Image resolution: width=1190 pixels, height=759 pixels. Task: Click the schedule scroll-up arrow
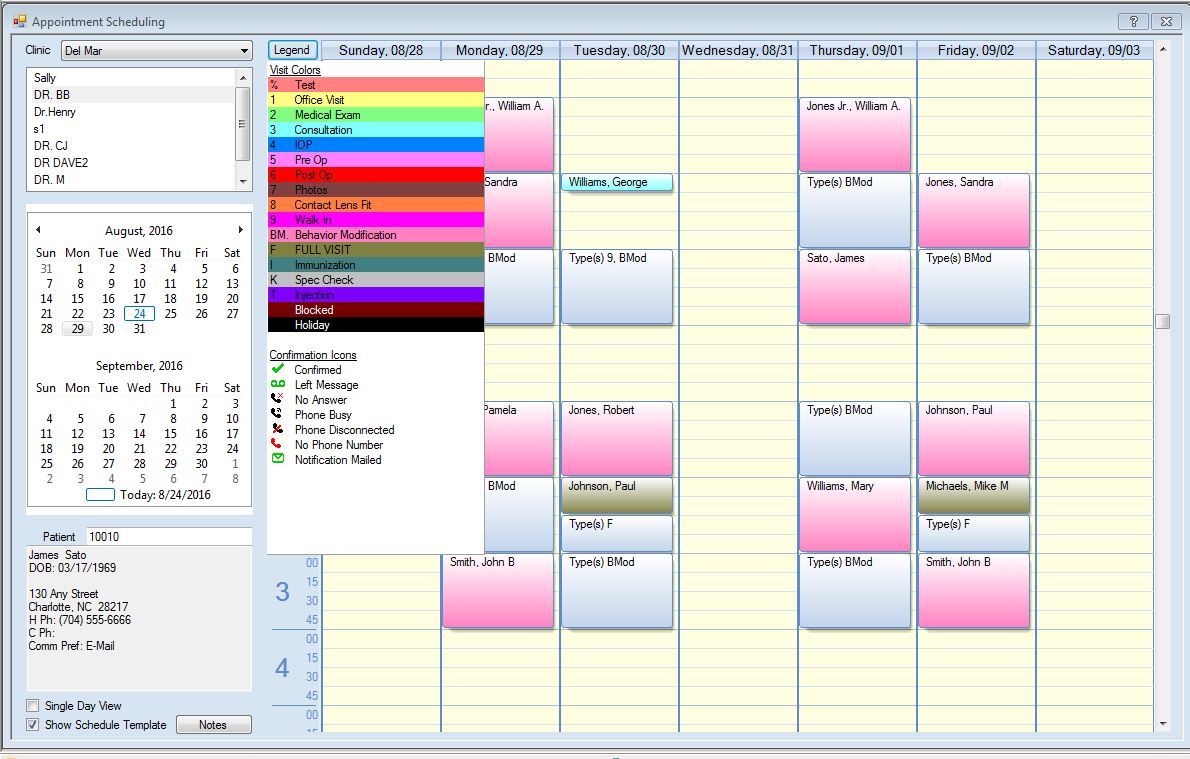point(1163,49)
